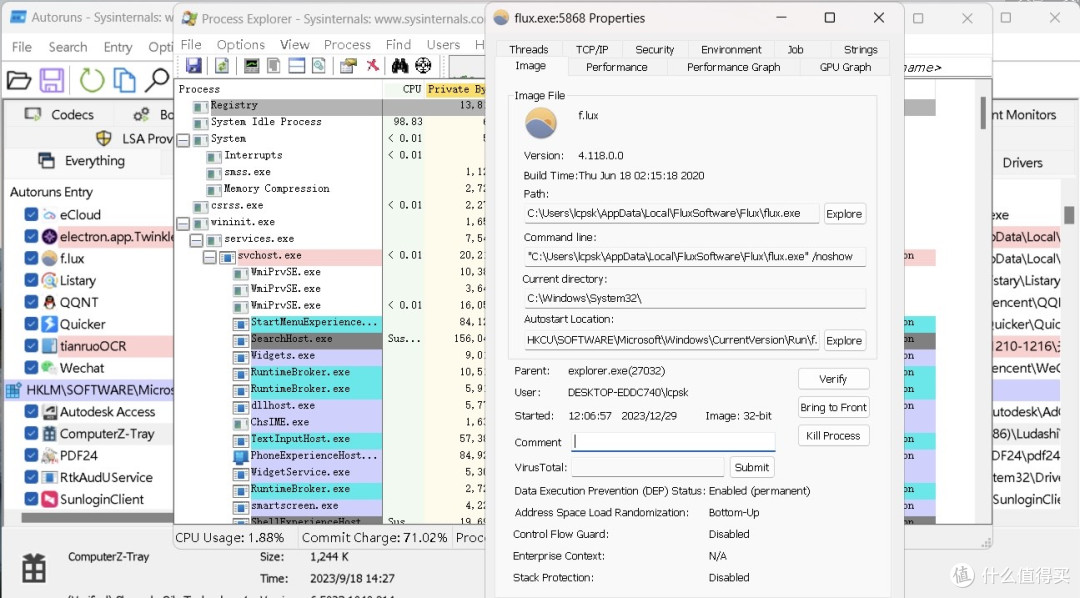Open the Entry menu in Autoruns
The width and height of the screenshot is (1080, 598).
(x=118, y=47)
